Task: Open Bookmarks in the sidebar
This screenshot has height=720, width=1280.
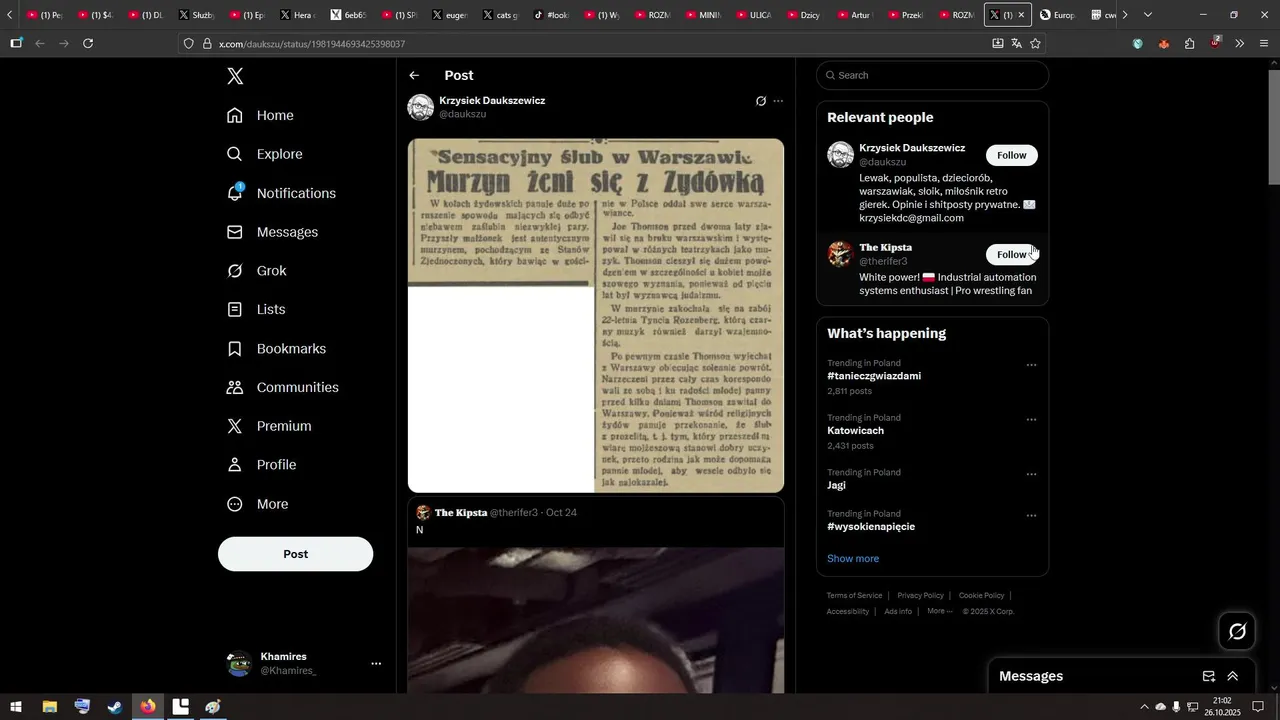Action: click(276, 349)
